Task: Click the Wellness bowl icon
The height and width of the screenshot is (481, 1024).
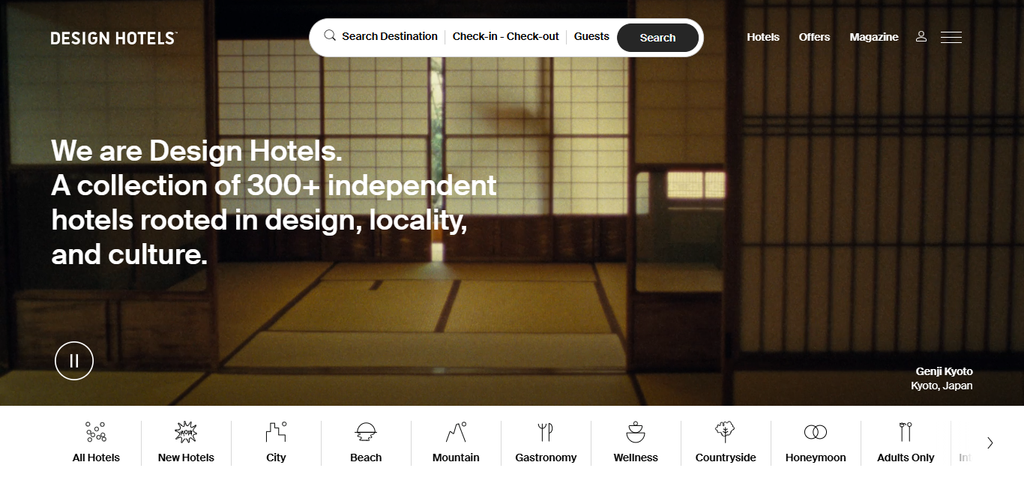Action: (x=635, y=431)
